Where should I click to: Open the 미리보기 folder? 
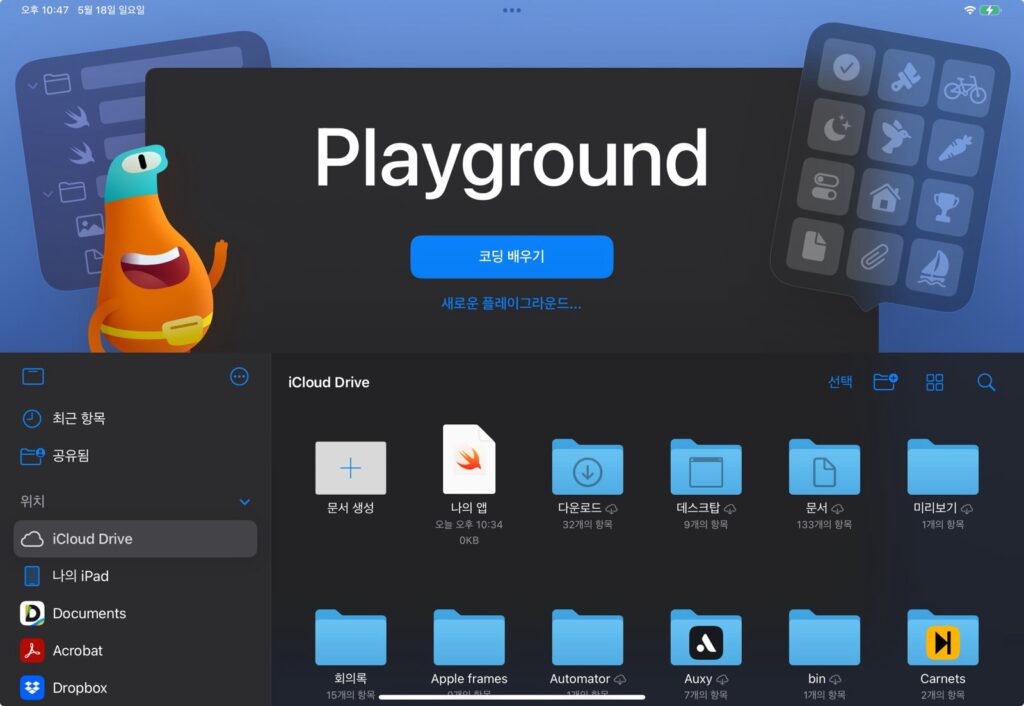click(x=942, y=466)
